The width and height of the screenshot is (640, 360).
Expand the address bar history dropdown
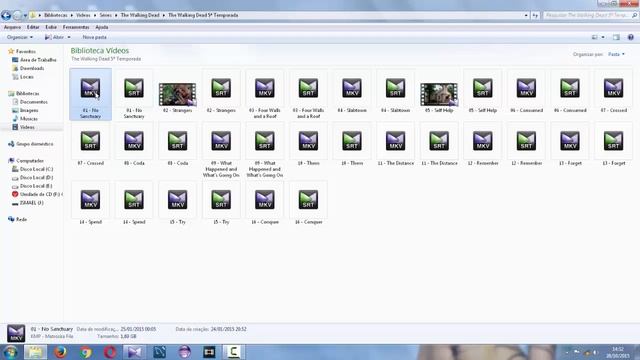526,15
